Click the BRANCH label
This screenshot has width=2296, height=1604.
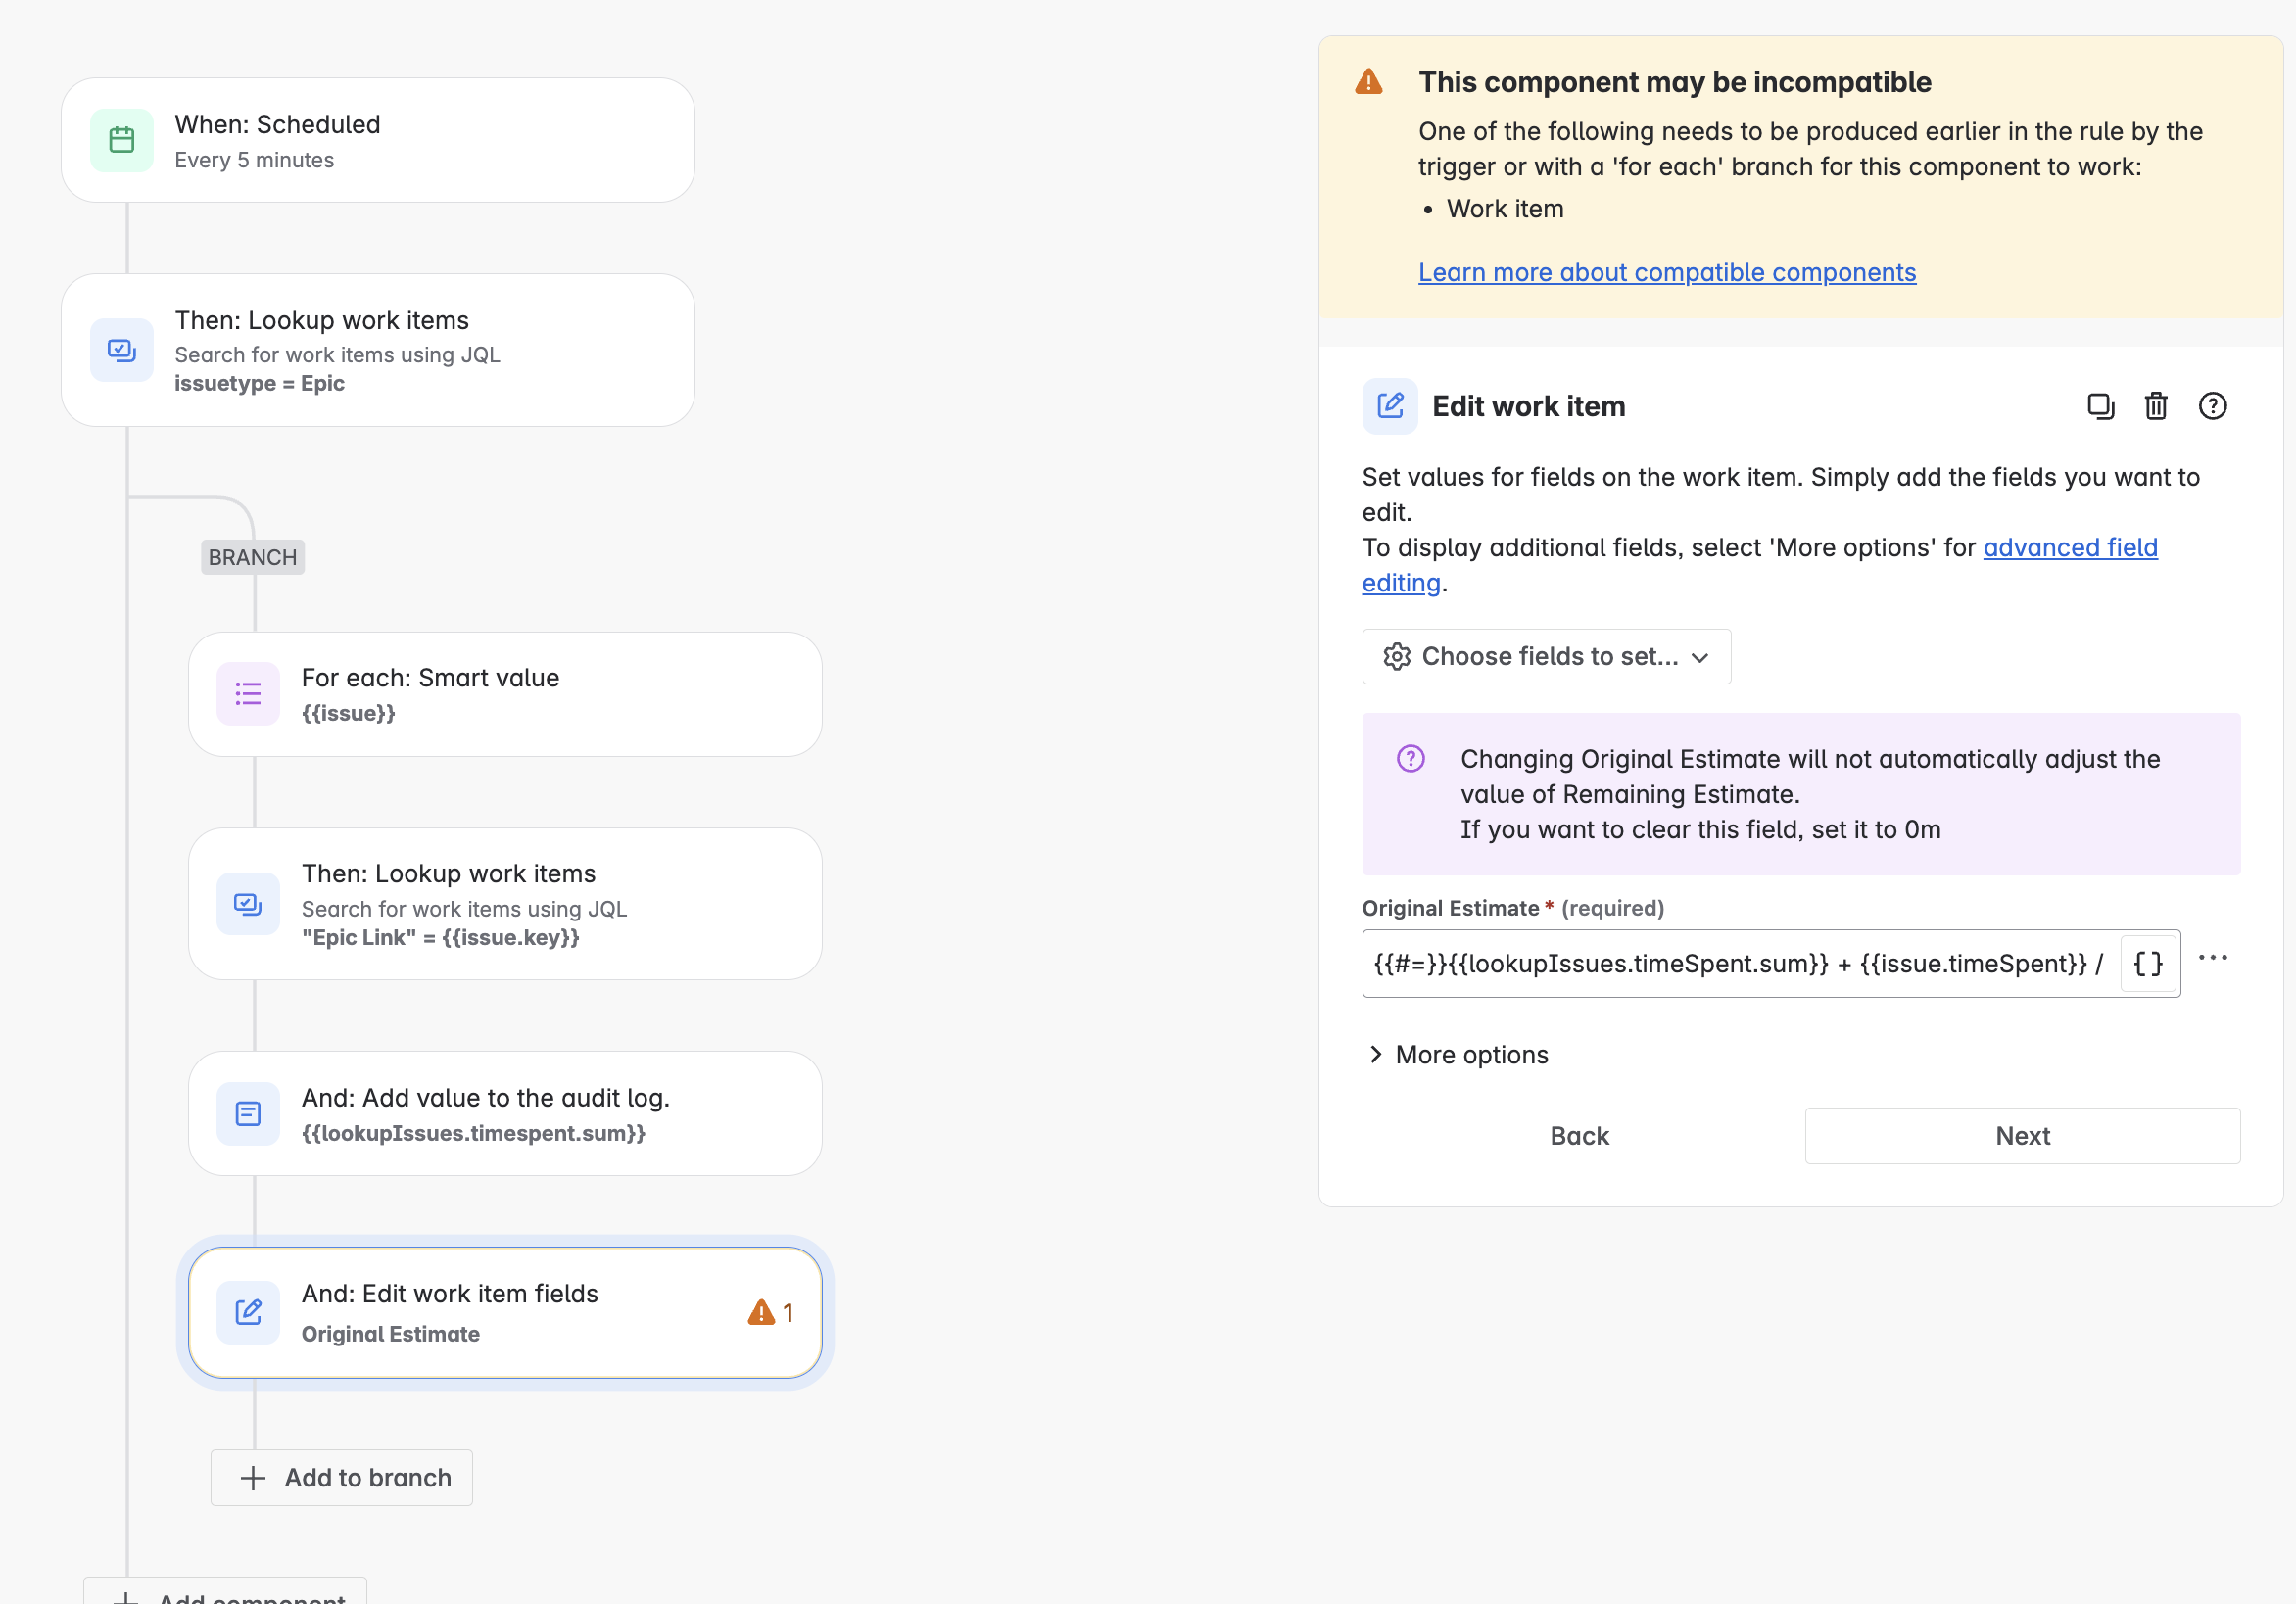253,557
